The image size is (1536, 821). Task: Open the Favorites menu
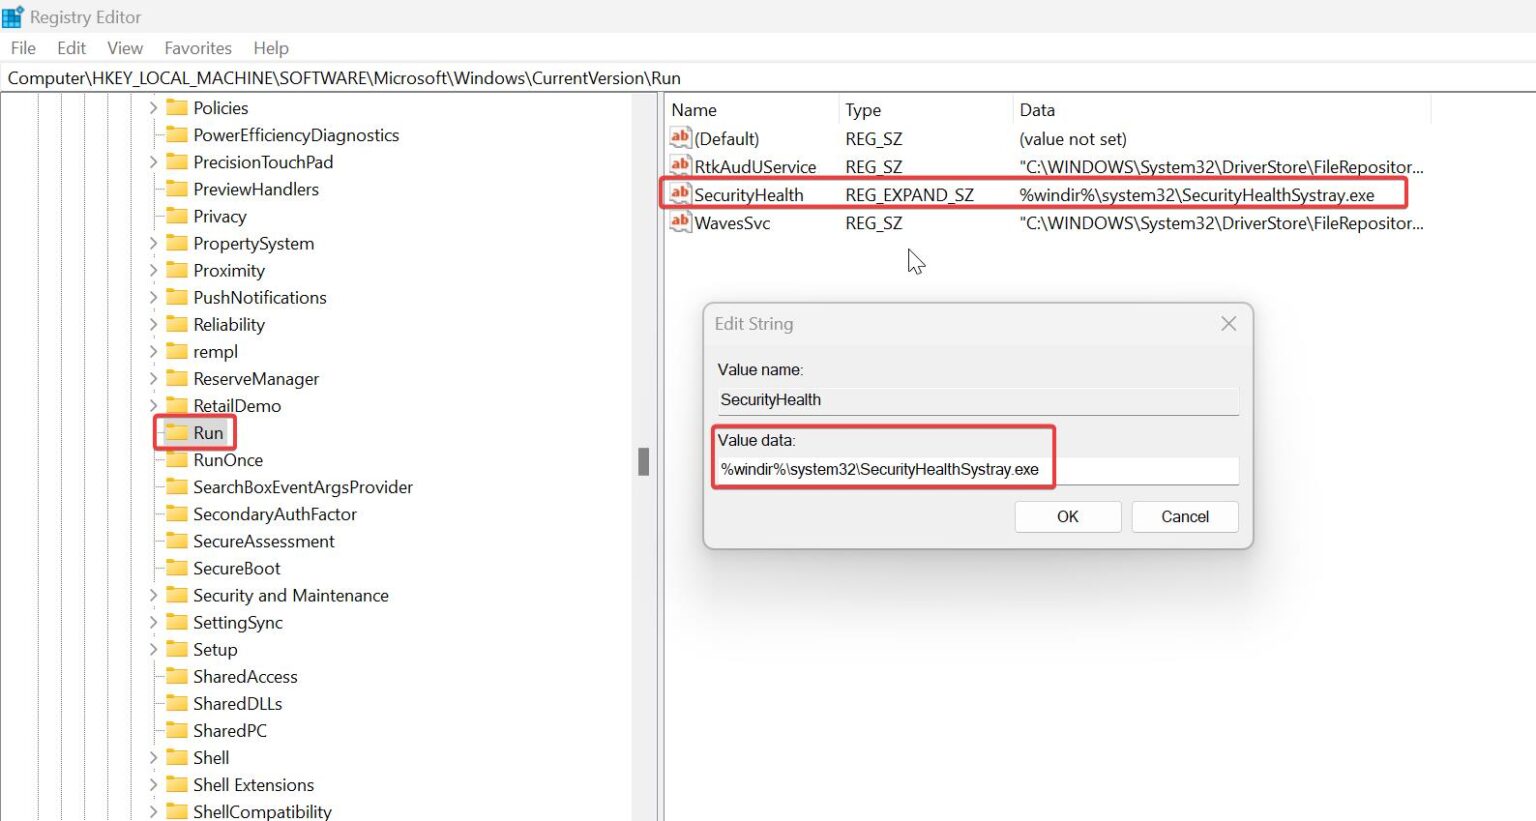click(x=198, y=48)
